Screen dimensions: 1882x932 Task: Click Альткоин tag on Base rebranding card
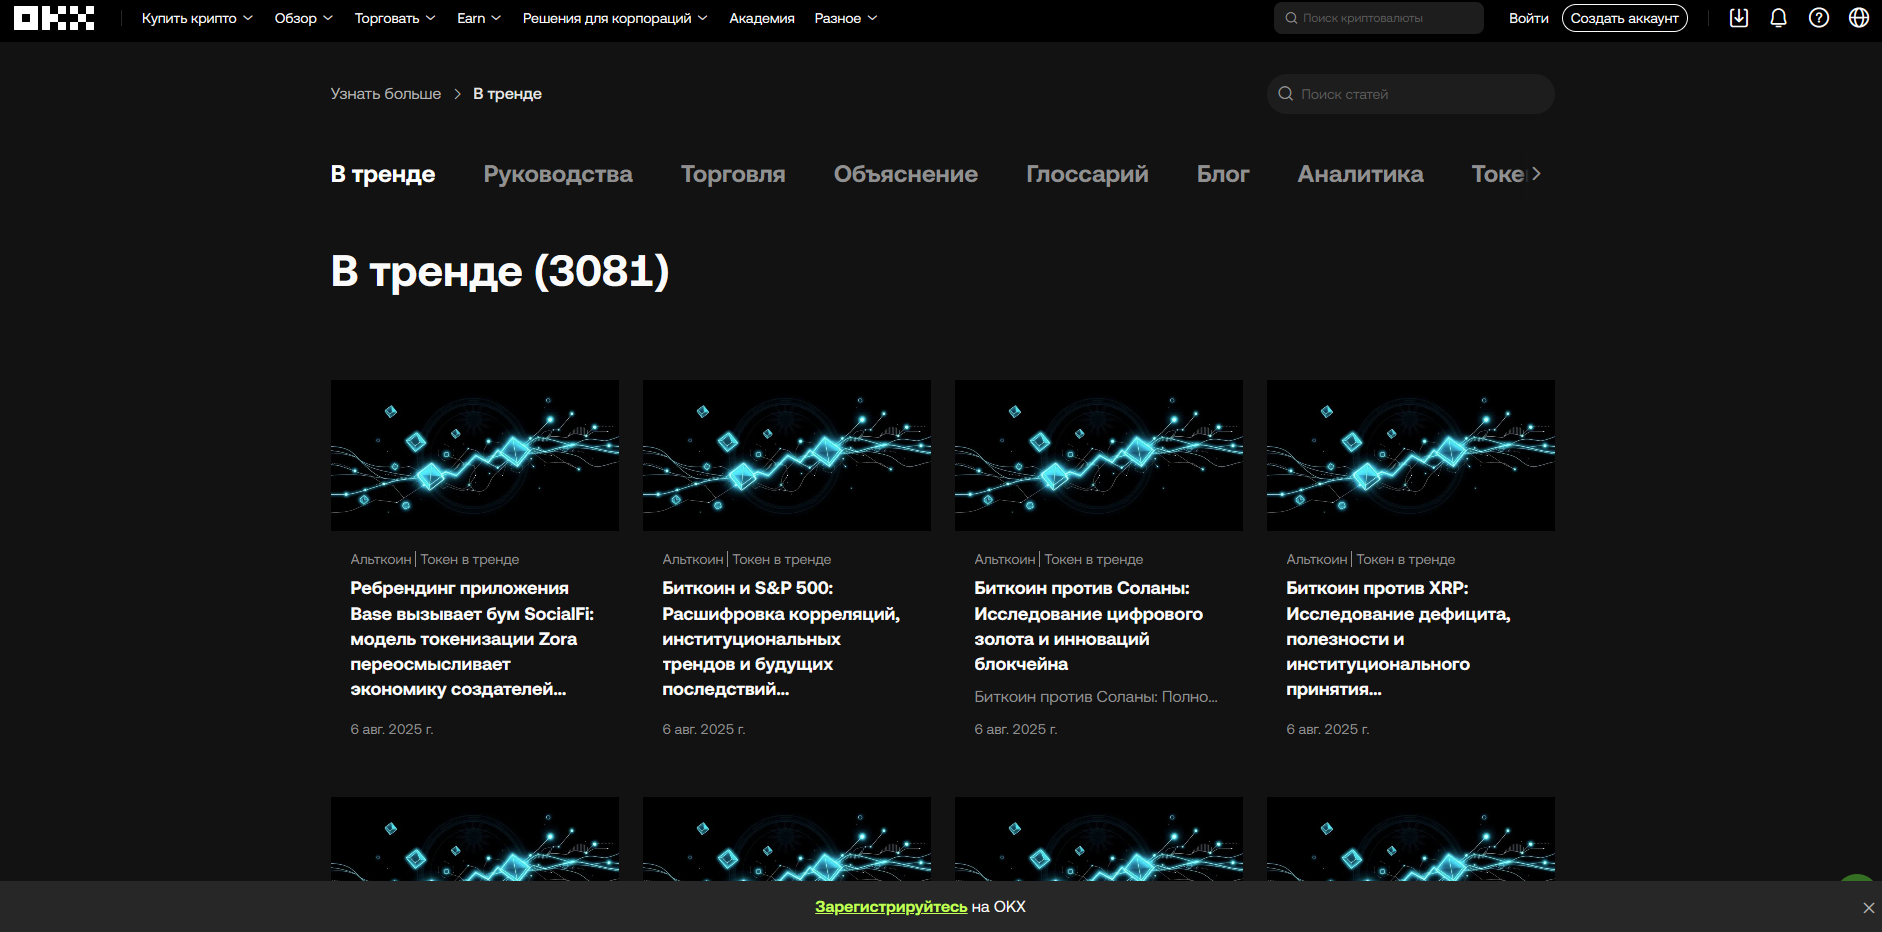(x=381, y=560)
